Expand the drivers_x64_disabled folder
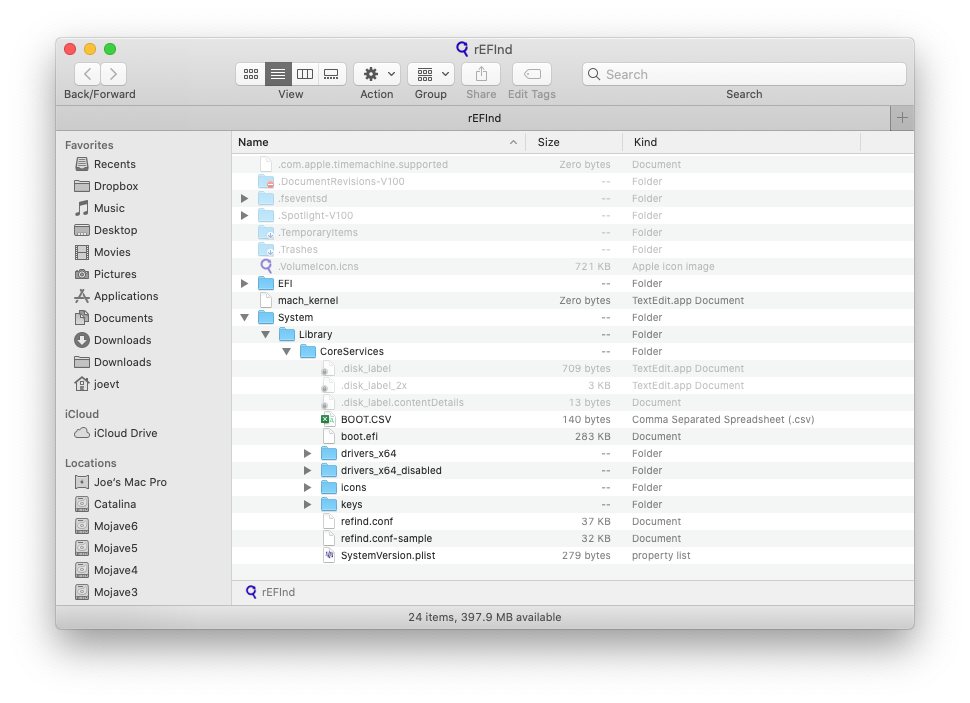 tap(307, 470)
